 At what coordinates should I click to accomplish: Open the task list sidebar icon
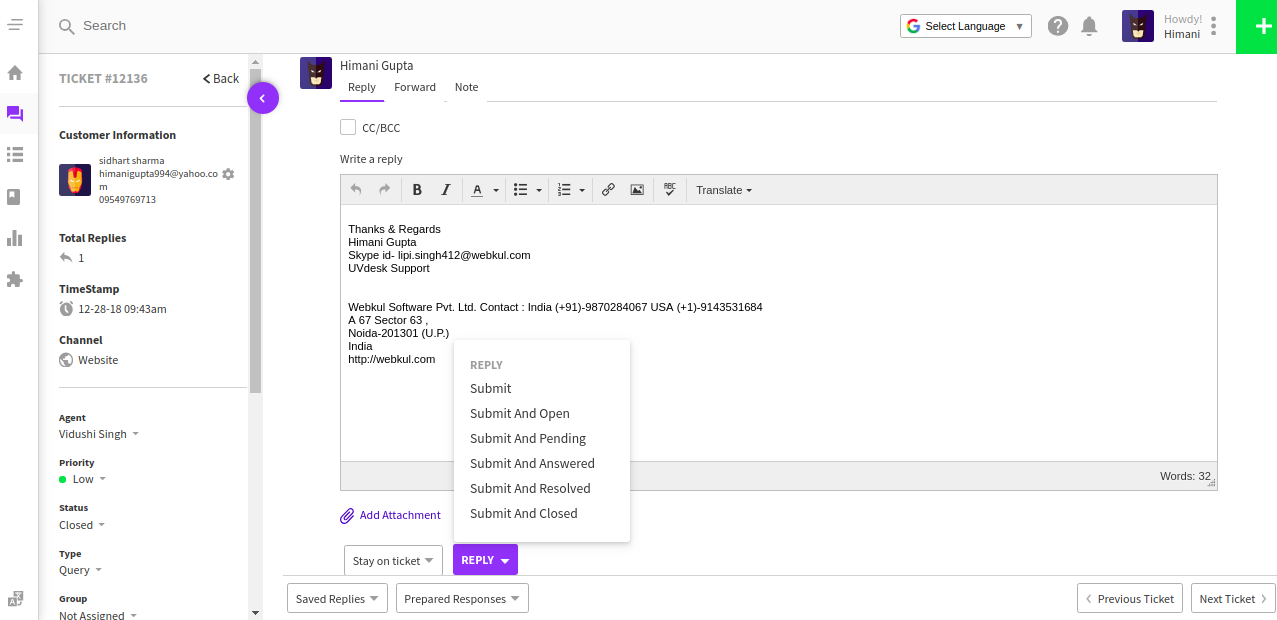click(15, 154)
